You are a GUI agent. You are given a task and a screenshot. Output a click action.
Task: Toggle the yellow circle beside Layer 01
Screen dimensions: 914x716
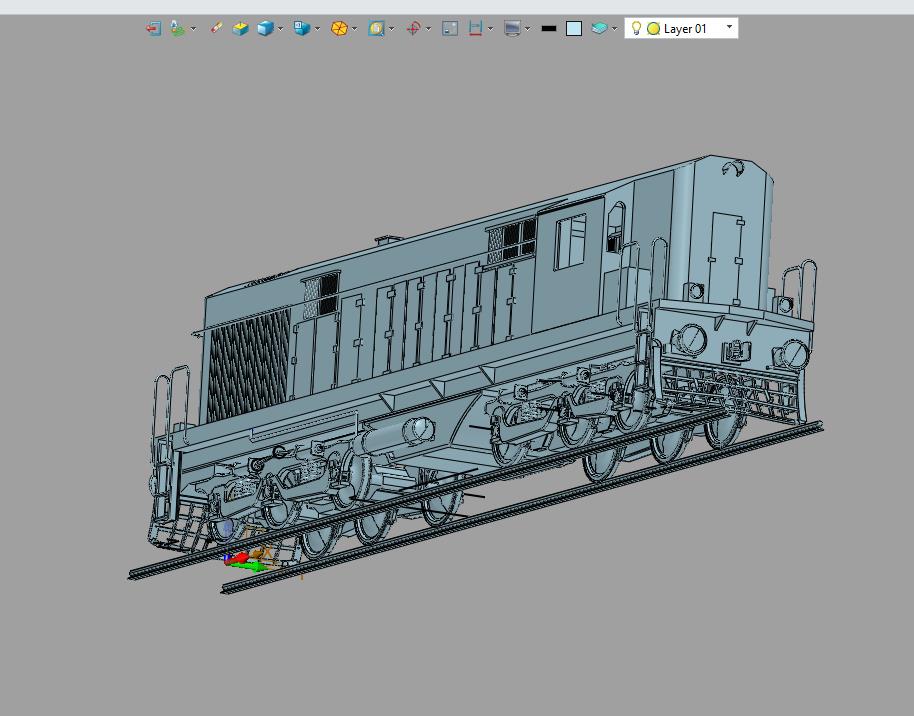click(653, 29)
